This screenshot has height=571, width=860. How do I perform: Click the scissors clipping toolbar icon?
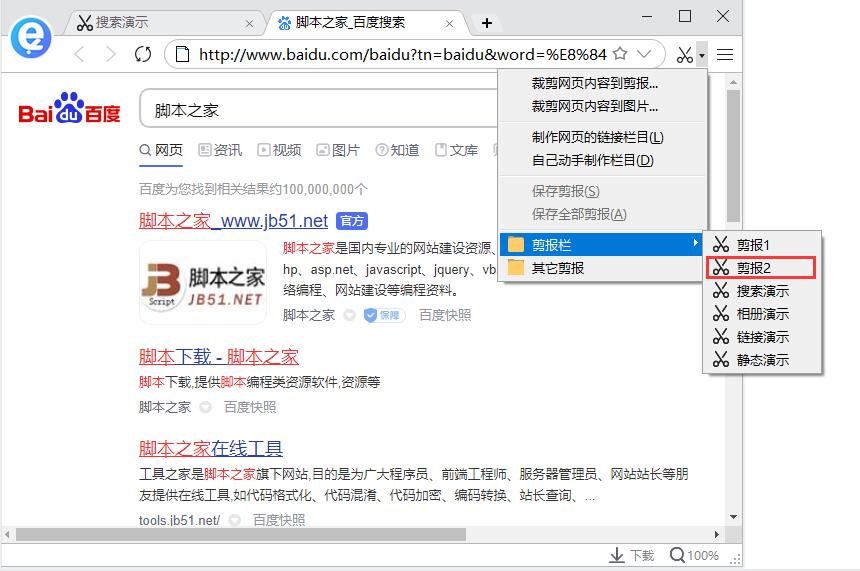(684, 54)
